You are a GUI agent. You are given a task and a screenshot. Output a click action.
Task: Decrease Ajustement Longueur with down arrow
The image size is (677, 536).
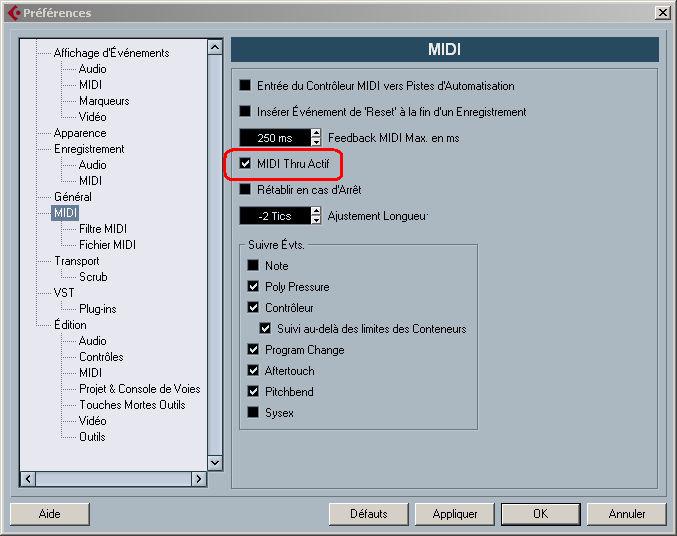(316, 220)
